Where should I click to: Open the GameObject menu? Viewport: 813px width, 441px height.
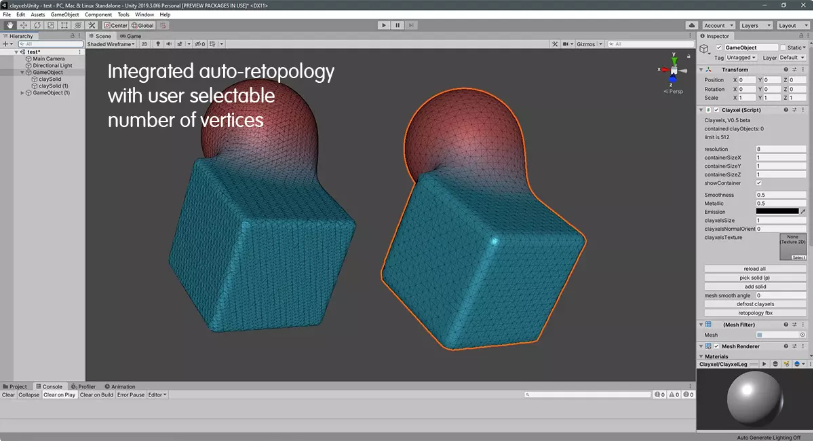pyautogui.click(x=65, y=15)
